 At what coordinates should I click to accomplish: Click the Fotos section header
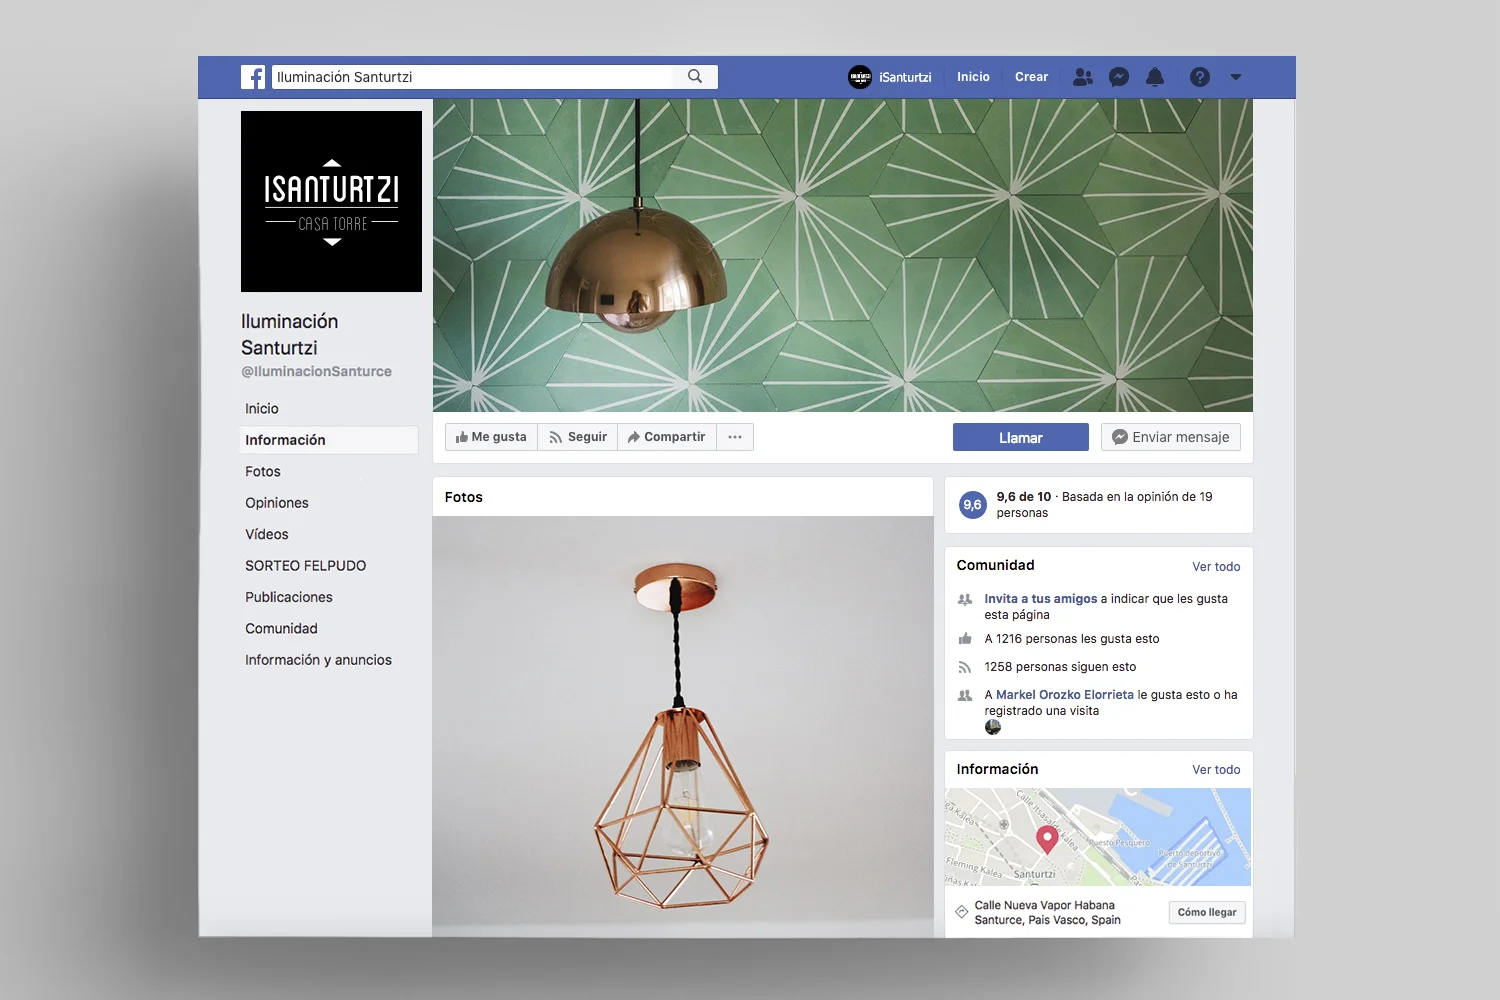click(464, 497)
